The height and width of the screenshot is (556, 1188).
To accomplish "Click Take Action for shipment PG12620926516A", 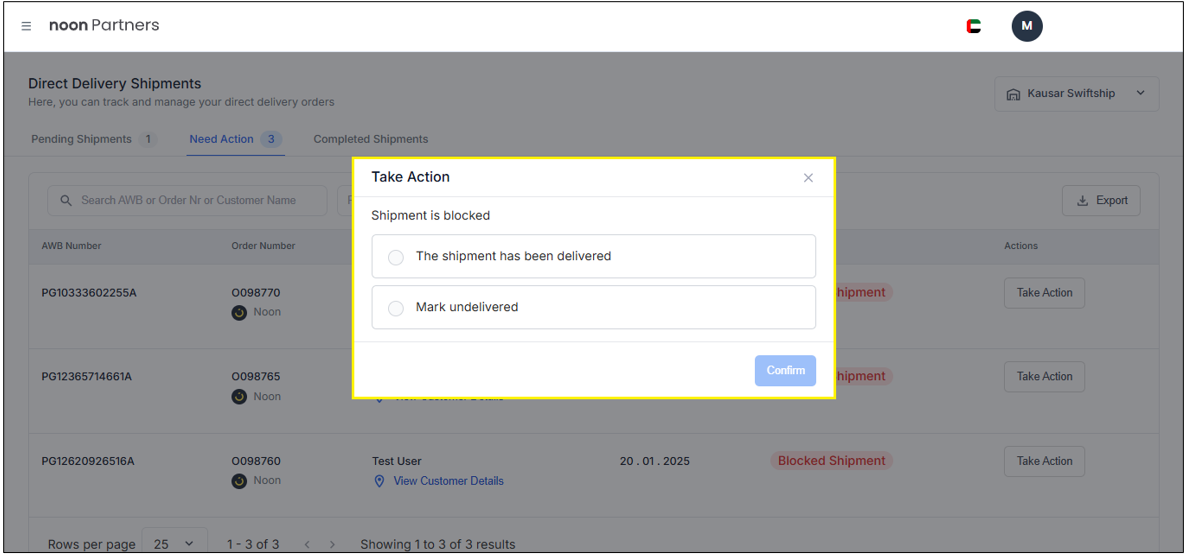I will (x=1044, y=461).
